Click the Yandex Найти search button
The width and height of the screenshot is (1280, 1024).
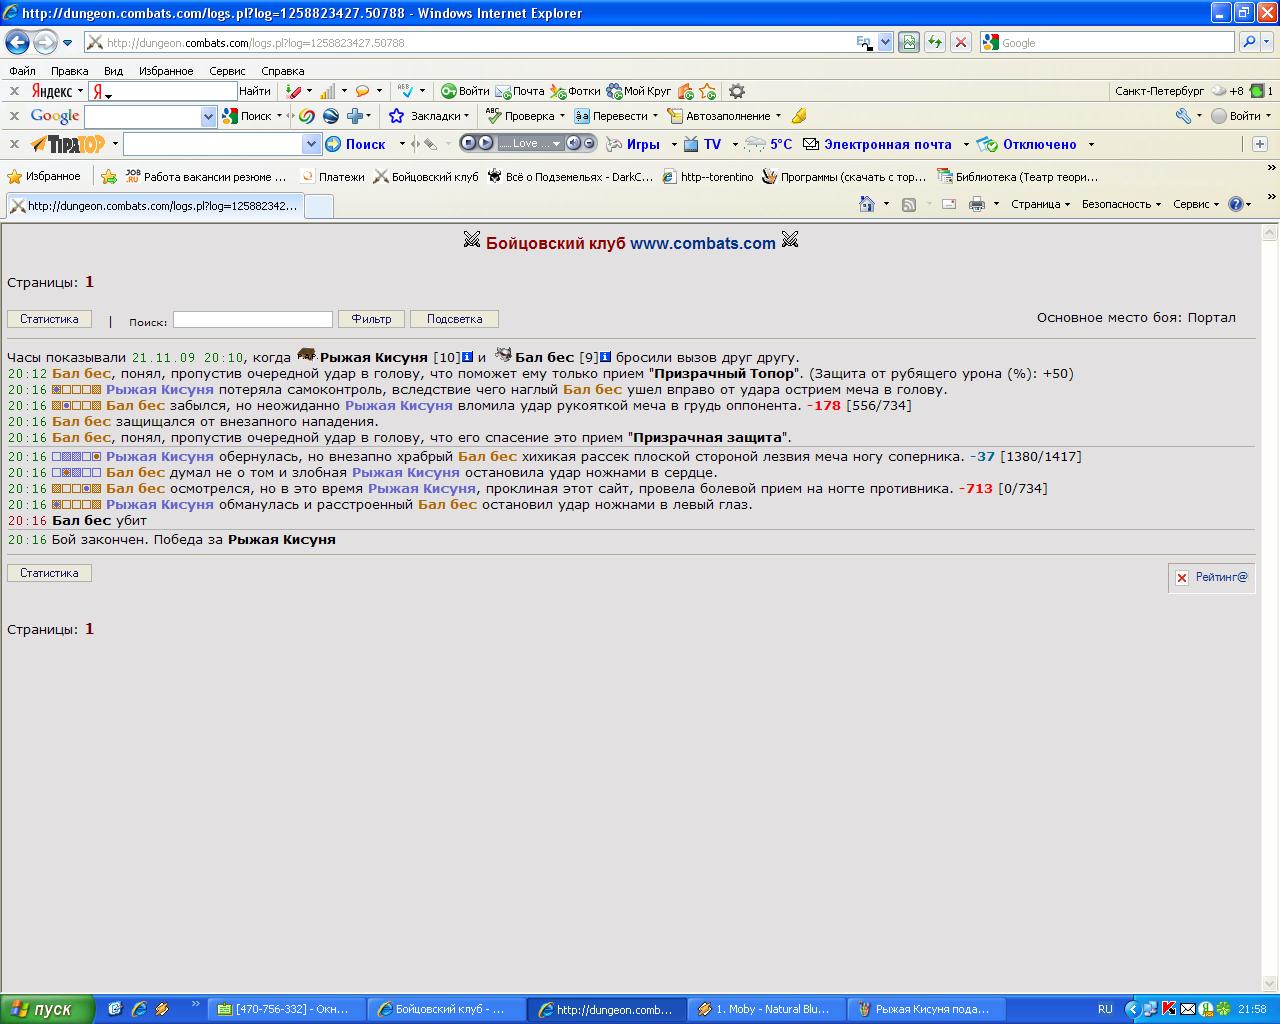pyautogui.click(x=255, y=91)
